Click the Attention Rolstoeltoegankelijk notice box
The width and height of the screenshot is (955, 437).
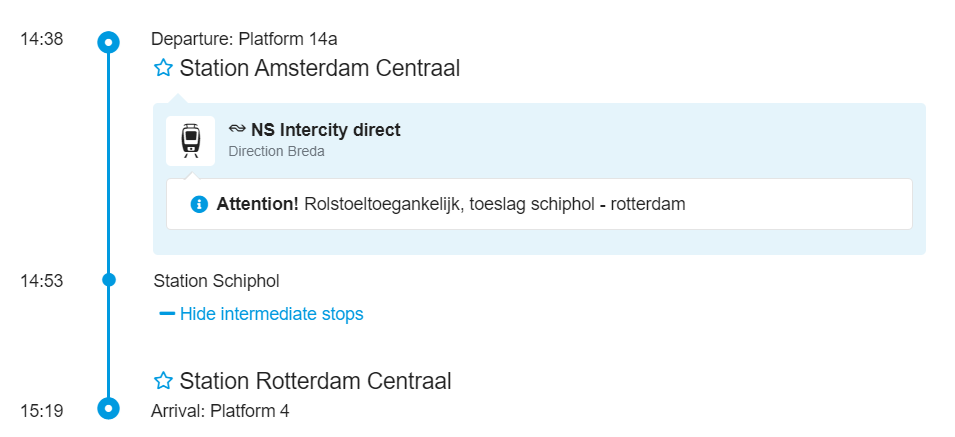539,204
